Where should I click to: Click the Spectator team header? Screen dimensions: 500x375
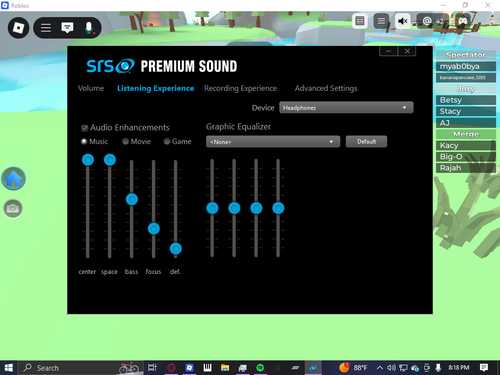(x=466, y=55)
